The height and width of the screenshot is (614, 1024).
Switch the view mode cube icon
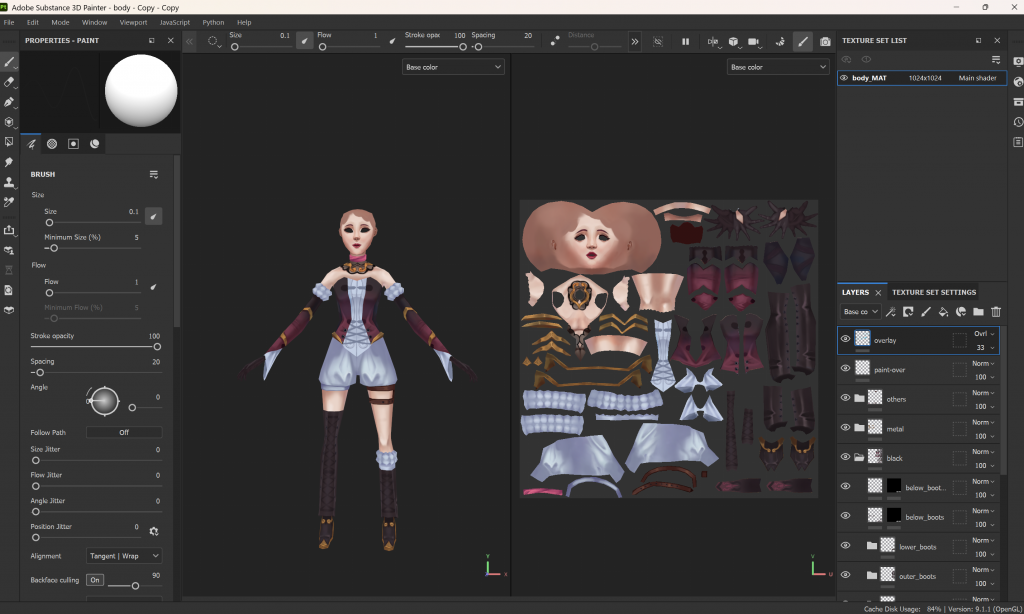coord(733,41)
